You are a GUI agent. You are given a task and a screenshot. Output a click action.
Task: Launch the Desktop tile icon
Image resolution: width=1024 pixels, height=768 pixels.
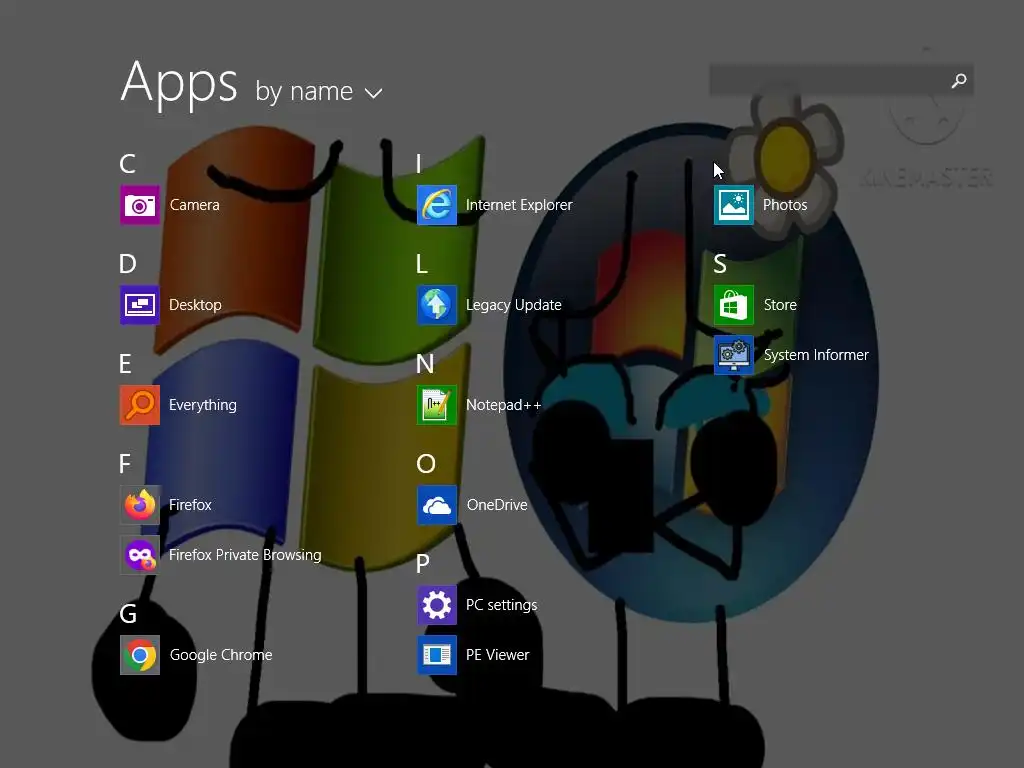coord(140,305)
